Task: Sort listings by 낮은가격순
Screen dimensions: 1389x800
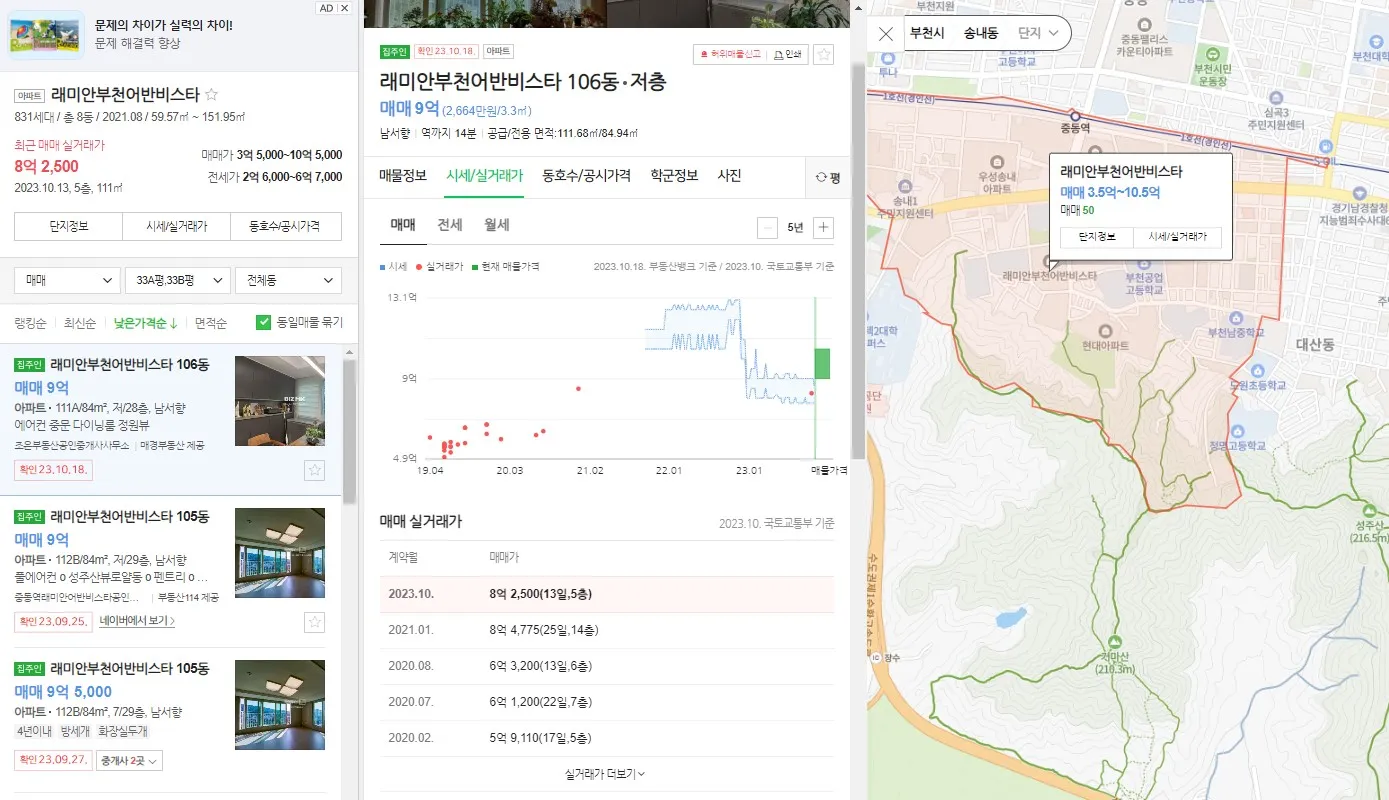Action: click(x=146, y=323)
